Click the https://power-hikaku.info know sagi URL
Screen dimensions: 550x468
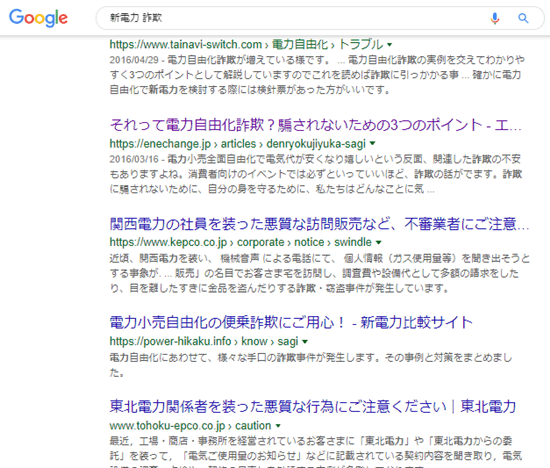tap(204, 341)
